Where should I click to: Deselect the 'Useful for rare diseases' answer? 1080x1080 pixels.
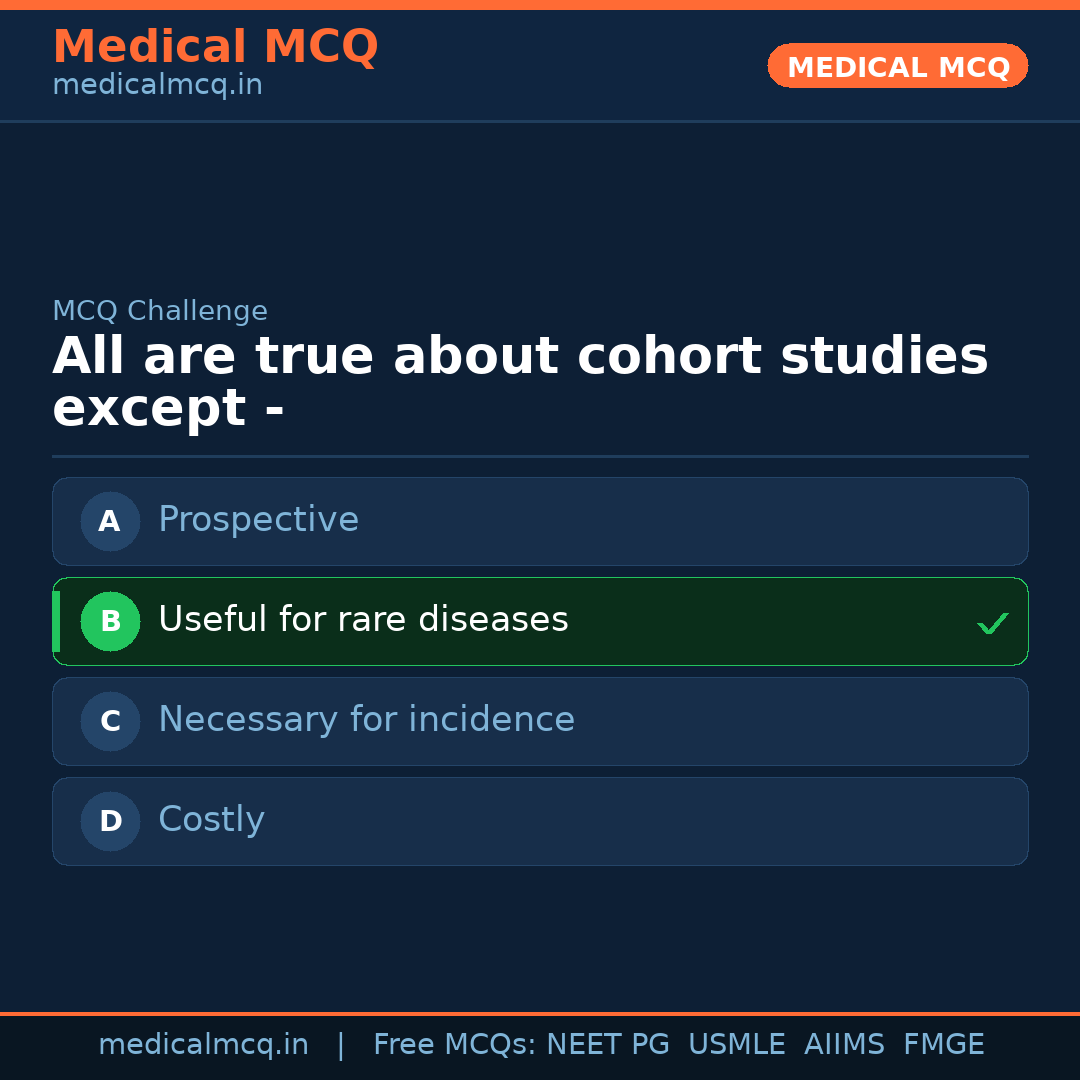[x=540, y=621]
